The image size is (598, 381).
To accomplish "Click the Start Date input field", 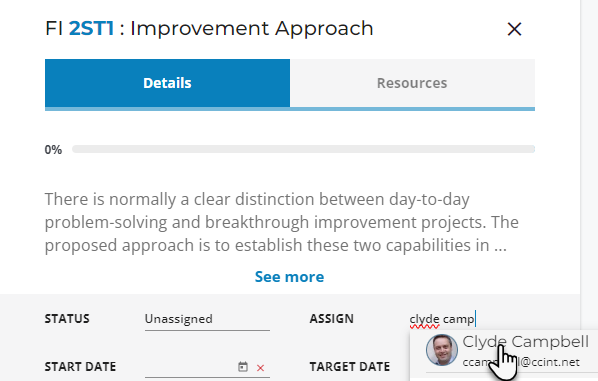I will (190, 367).
